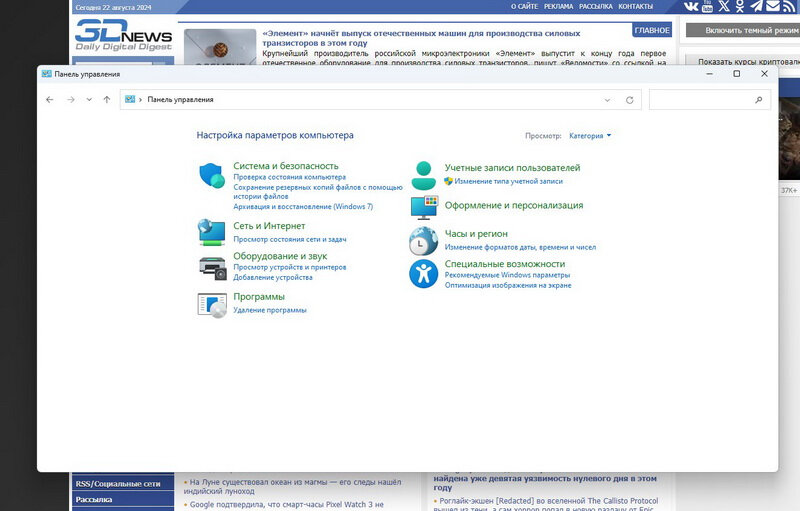Click Удаление программы link
This screenshot has width=800, height=511.
(x=270, y=310)
